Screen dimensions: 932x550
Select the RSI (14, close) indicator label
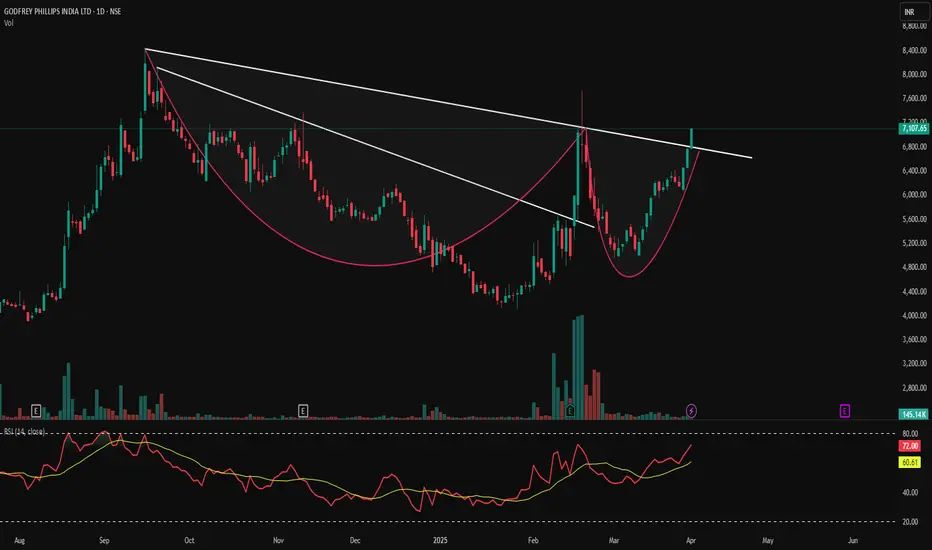pos(25,431)
